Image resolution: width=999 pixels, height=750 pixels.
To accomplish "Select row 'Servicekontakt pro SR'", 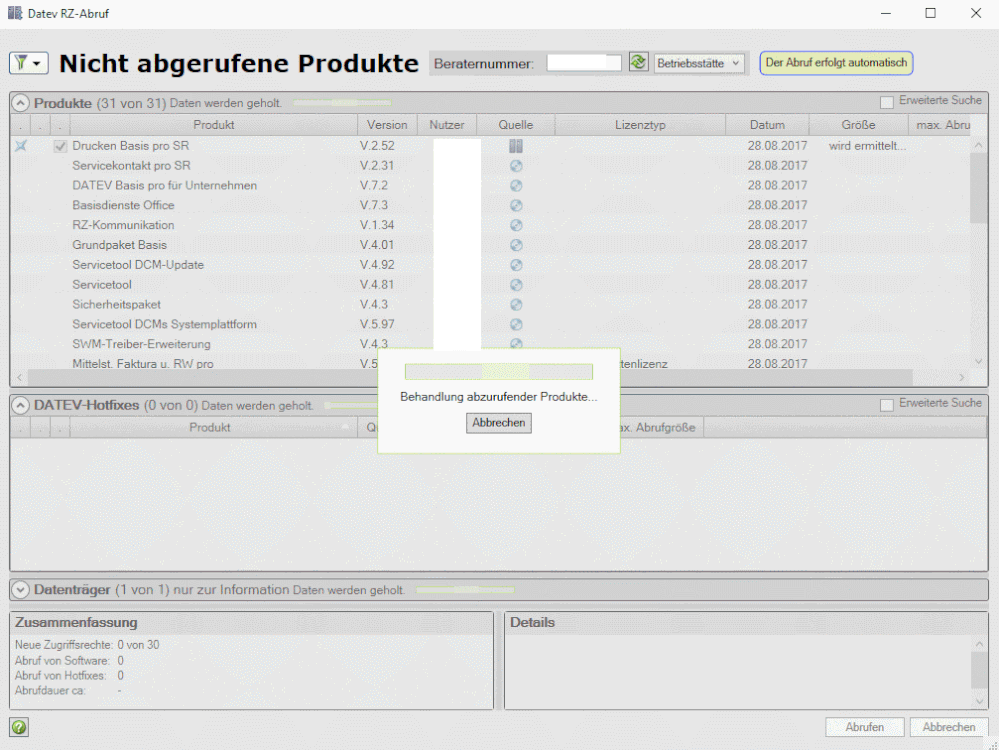I will (x=491, y=166).
